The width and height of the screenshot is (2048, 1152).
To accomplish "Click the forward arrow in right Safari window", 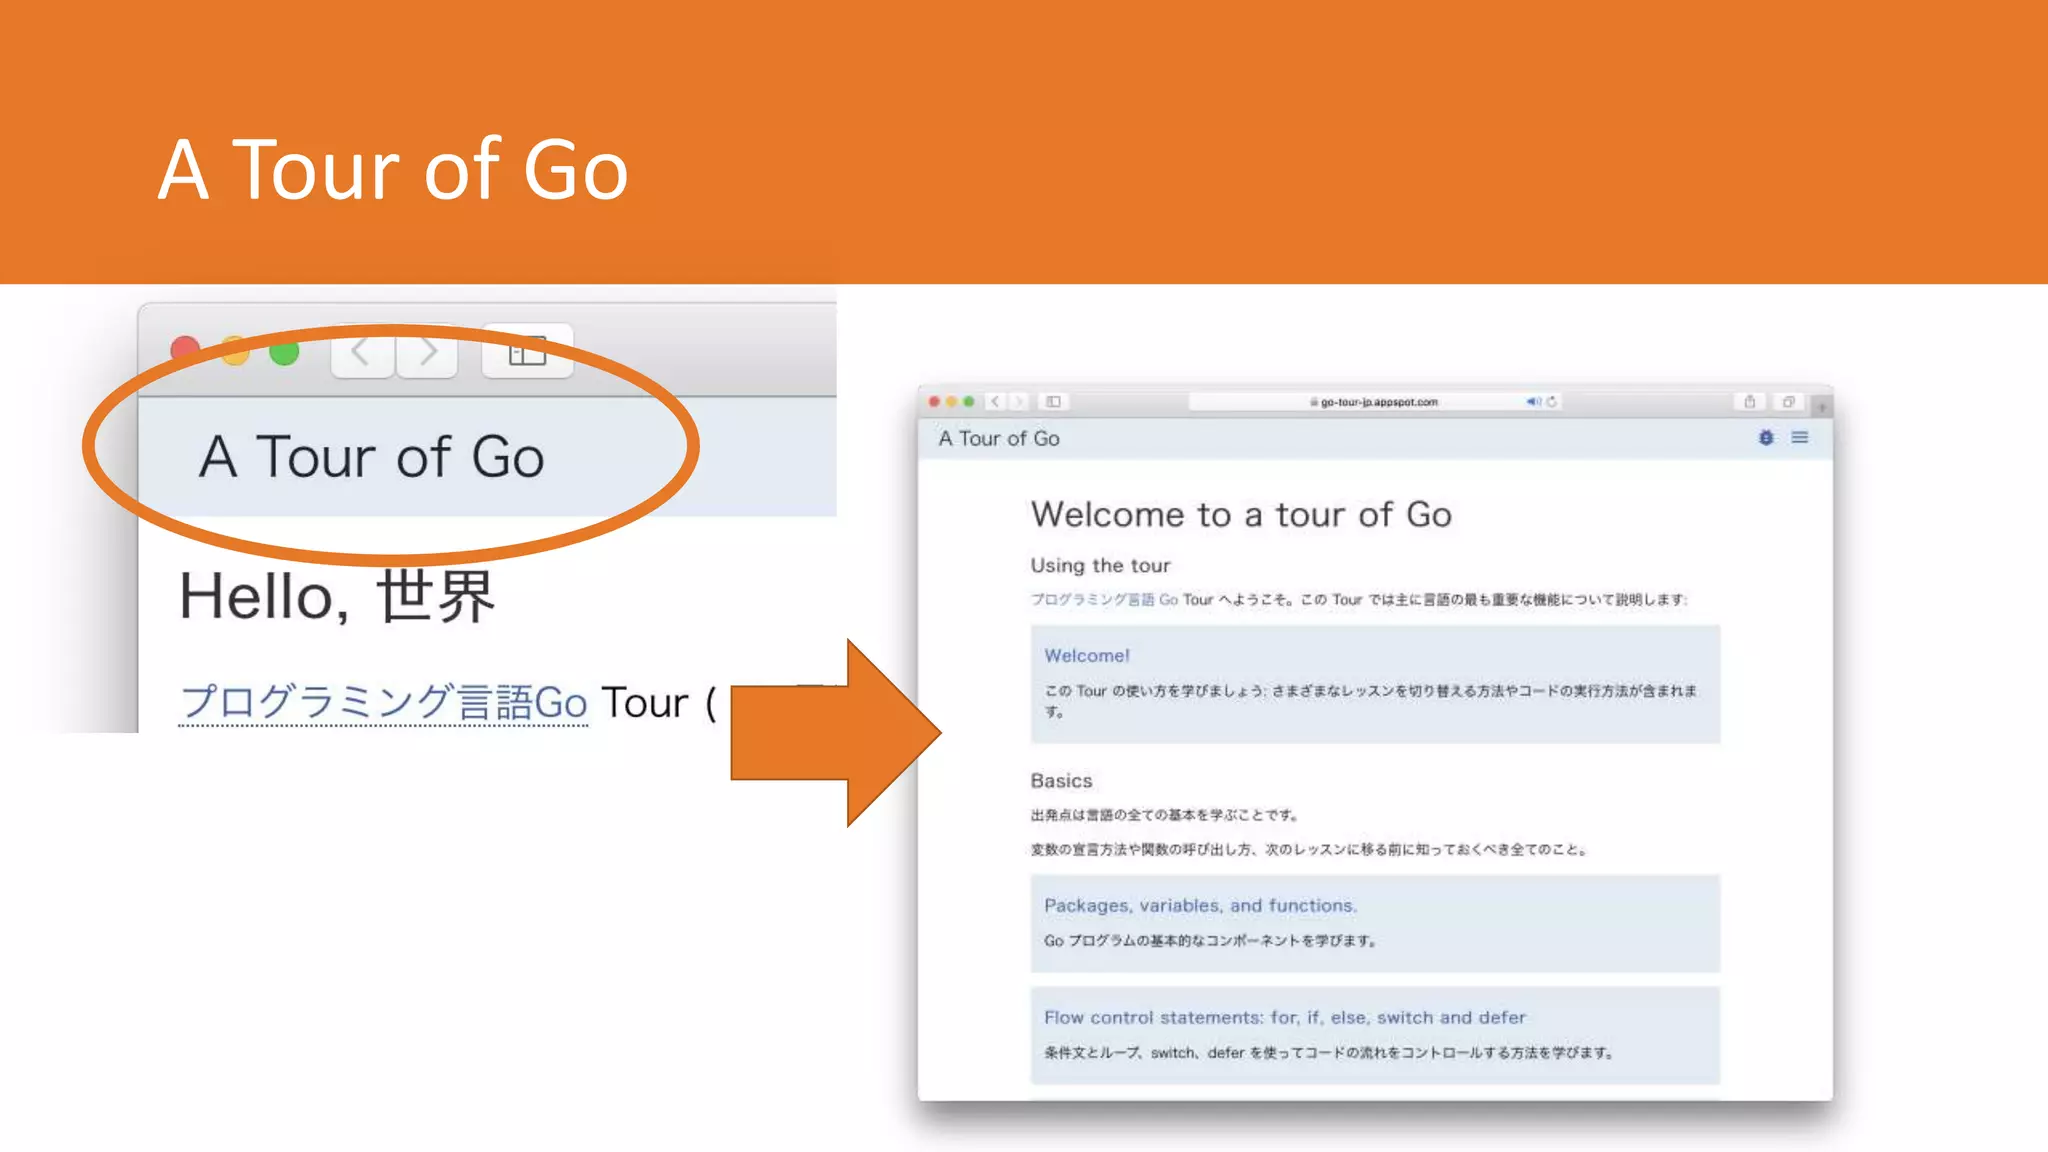I will point(1018,402).
